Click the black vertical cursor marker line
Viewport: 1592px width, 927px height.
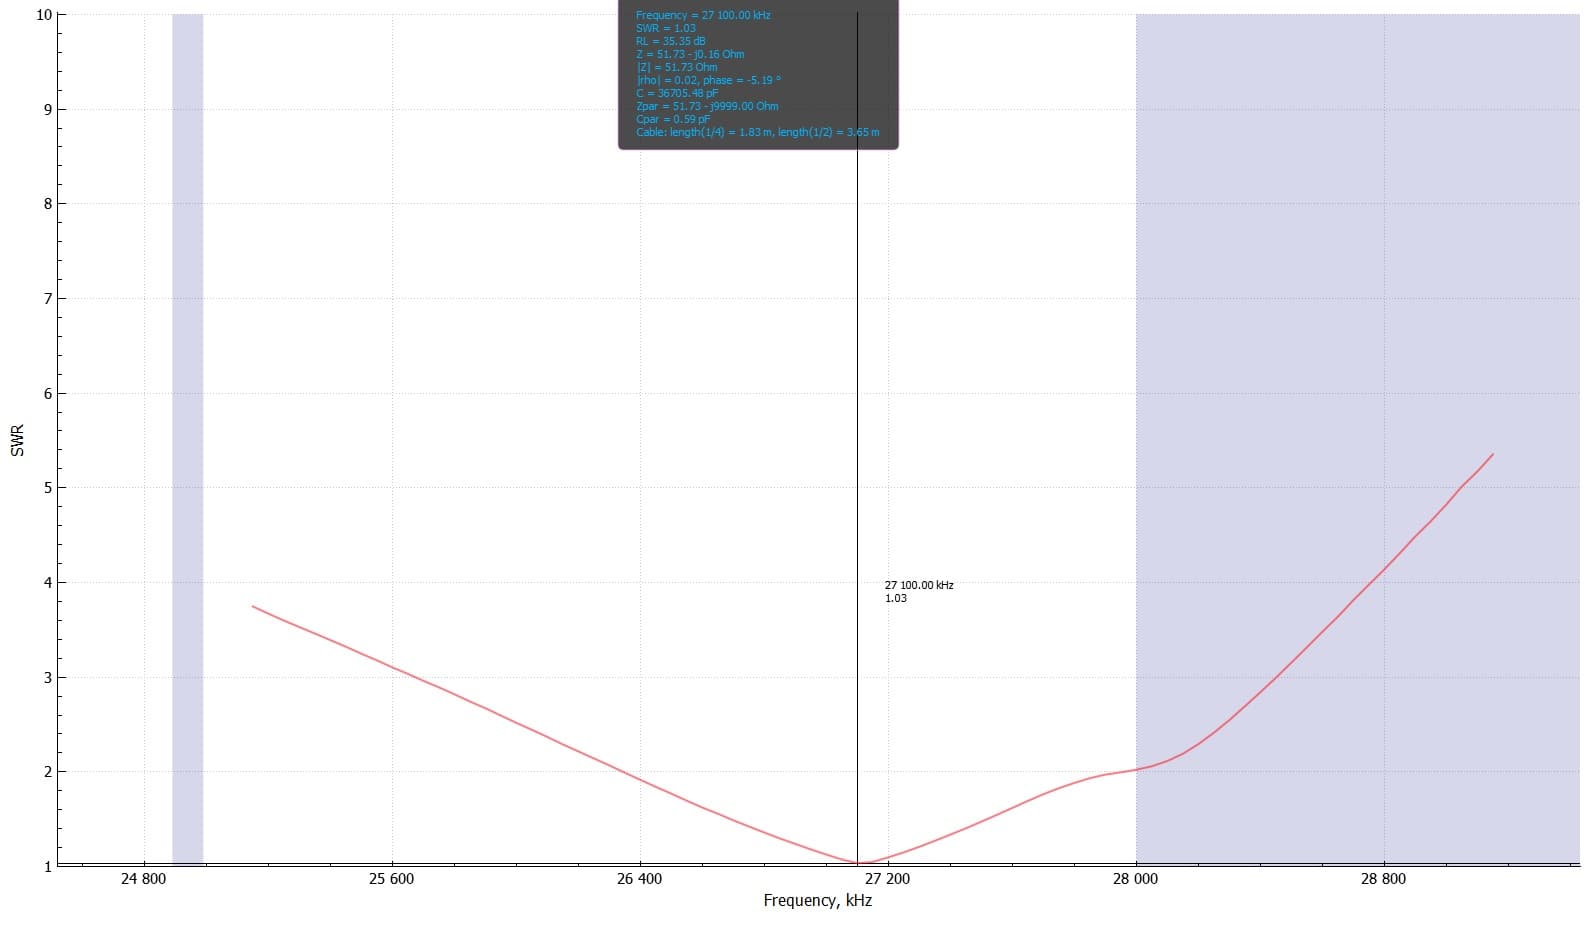pyautogui.click(x=857, y=438)
